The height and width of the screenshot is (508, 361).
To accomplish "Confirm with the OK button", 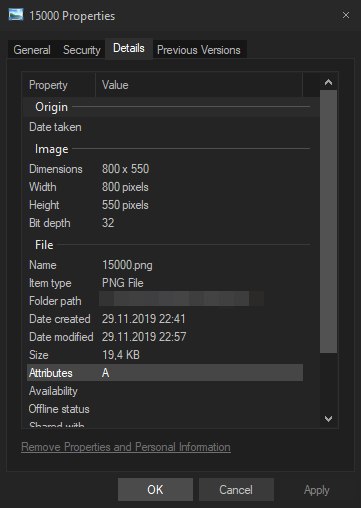I will coord(155,490).
